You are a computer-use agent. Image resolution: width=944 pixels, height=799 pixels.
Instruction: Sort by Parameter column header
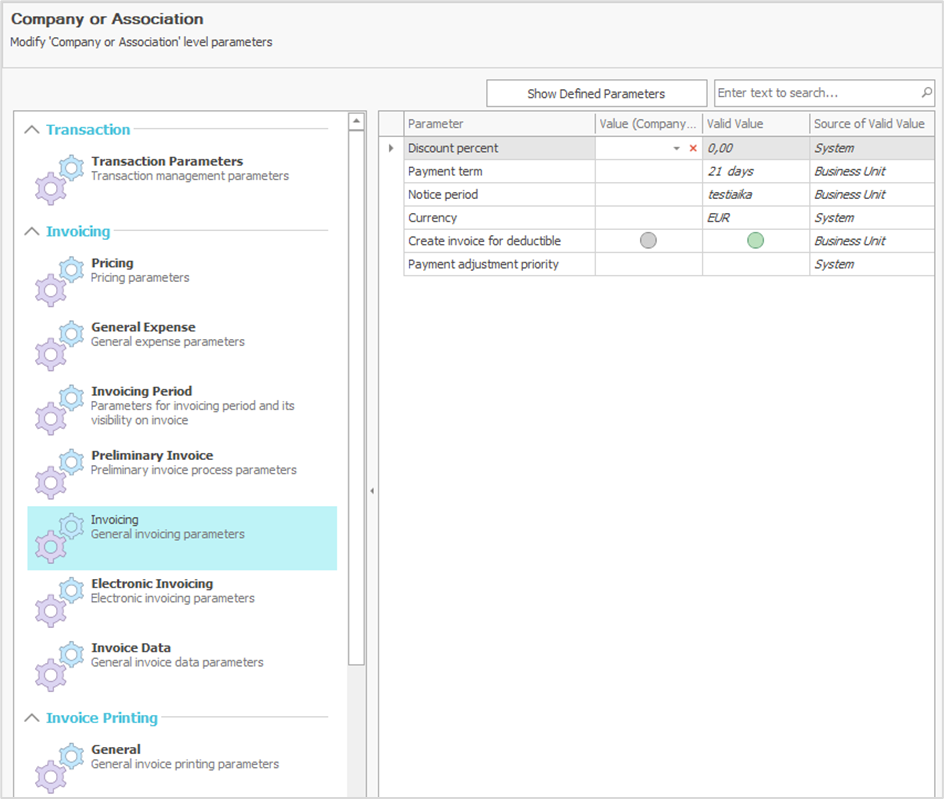tap(498, 124)
